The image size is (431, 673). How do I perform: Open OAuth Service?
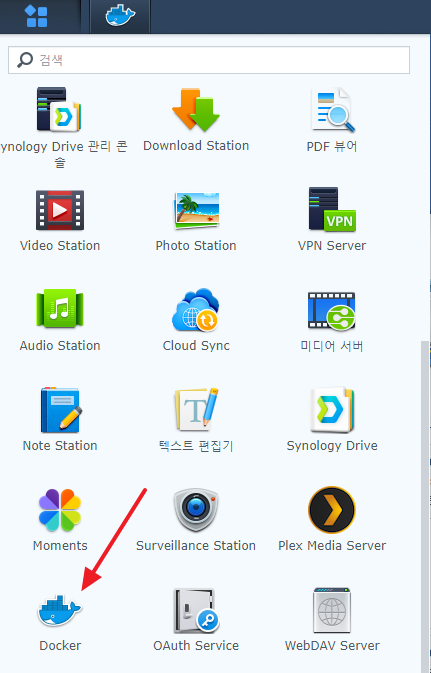pyautogui.click(x=196, y=610)
